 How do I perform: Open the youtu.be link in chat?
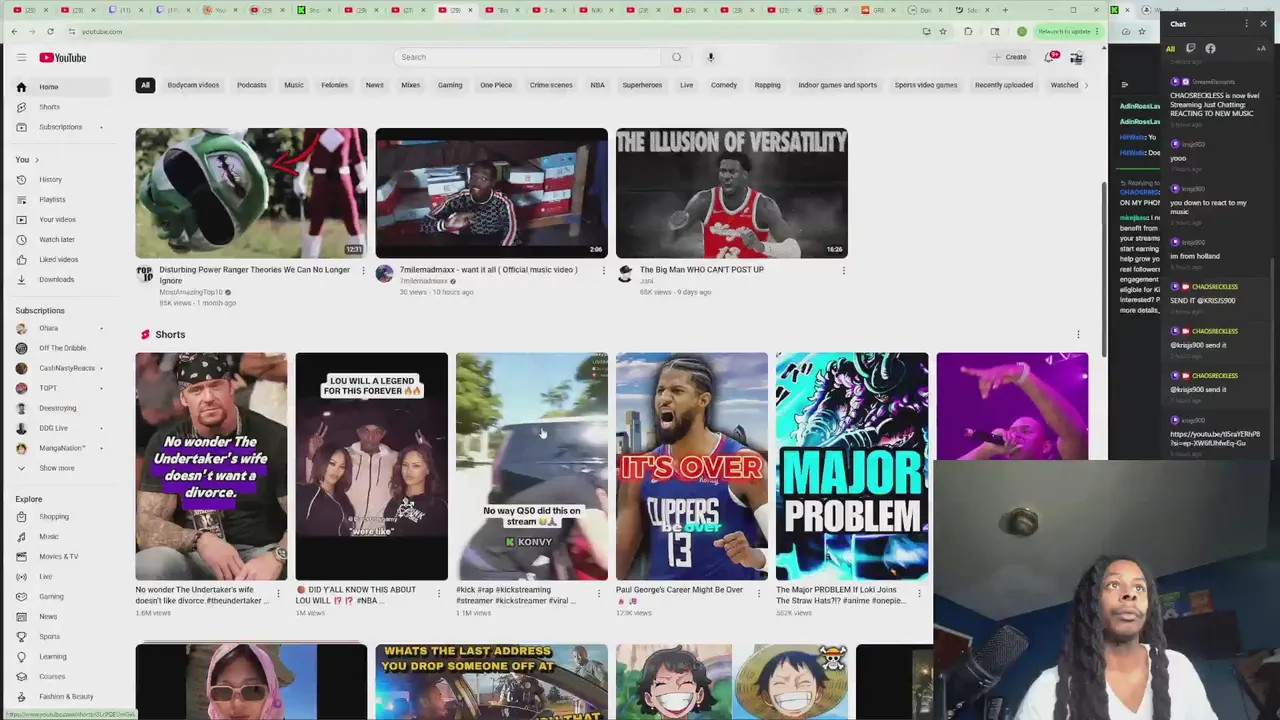click(x=1214, y=438)
